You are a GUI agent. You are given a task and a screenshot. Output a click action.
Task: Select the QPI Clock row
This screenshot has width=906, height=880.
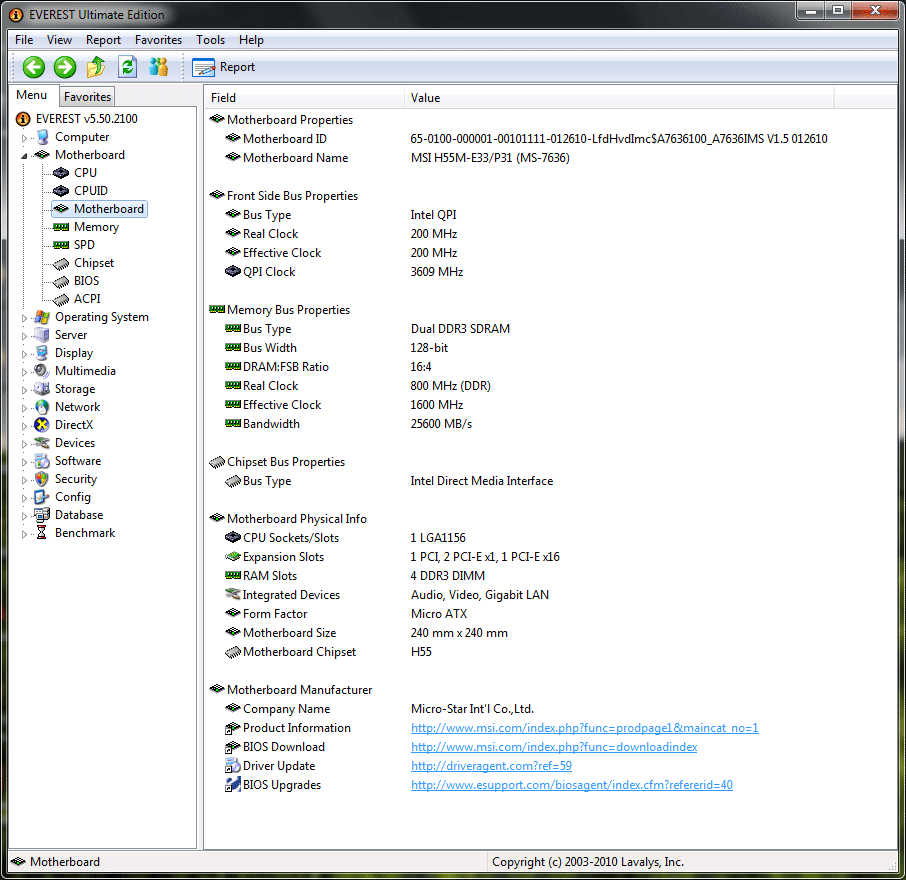344,272
